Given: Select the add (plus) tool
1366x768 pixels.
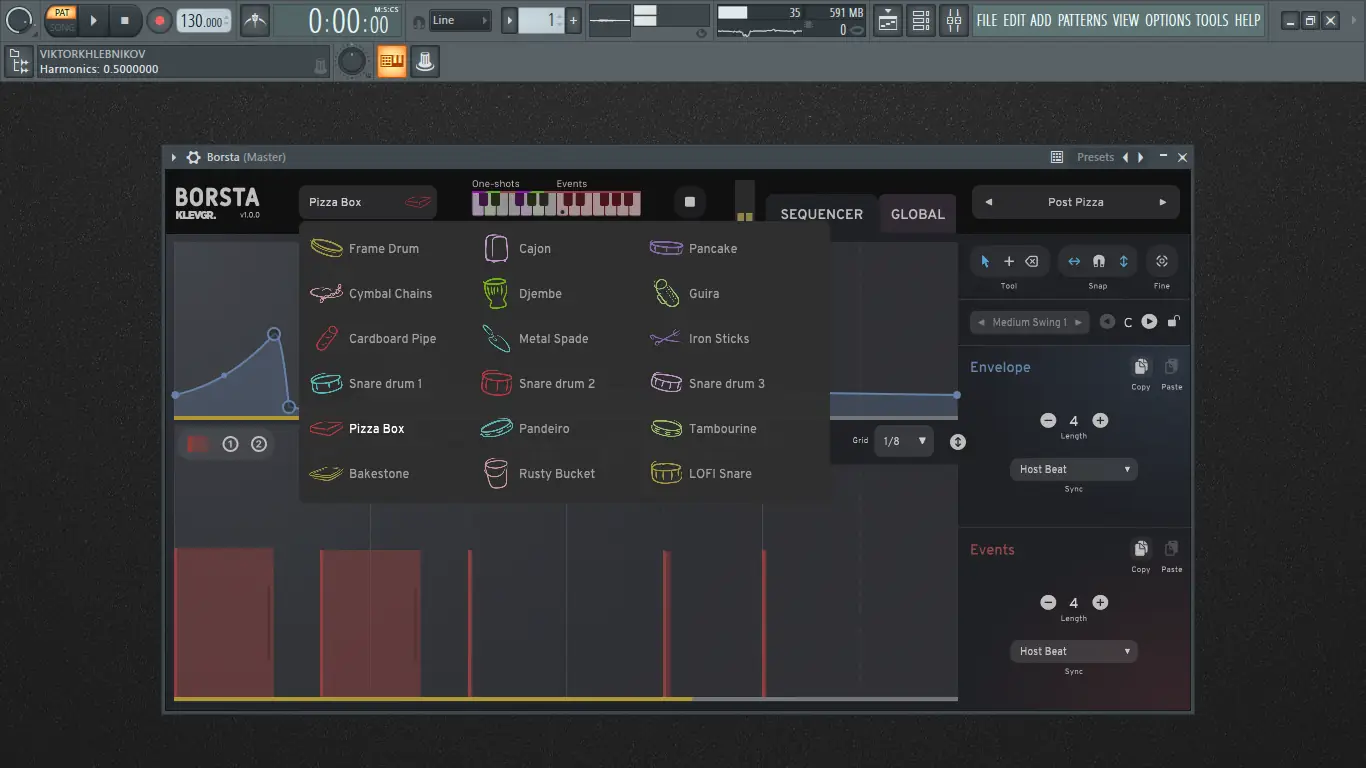Looking at the screenshot, I should point(1009,261).
